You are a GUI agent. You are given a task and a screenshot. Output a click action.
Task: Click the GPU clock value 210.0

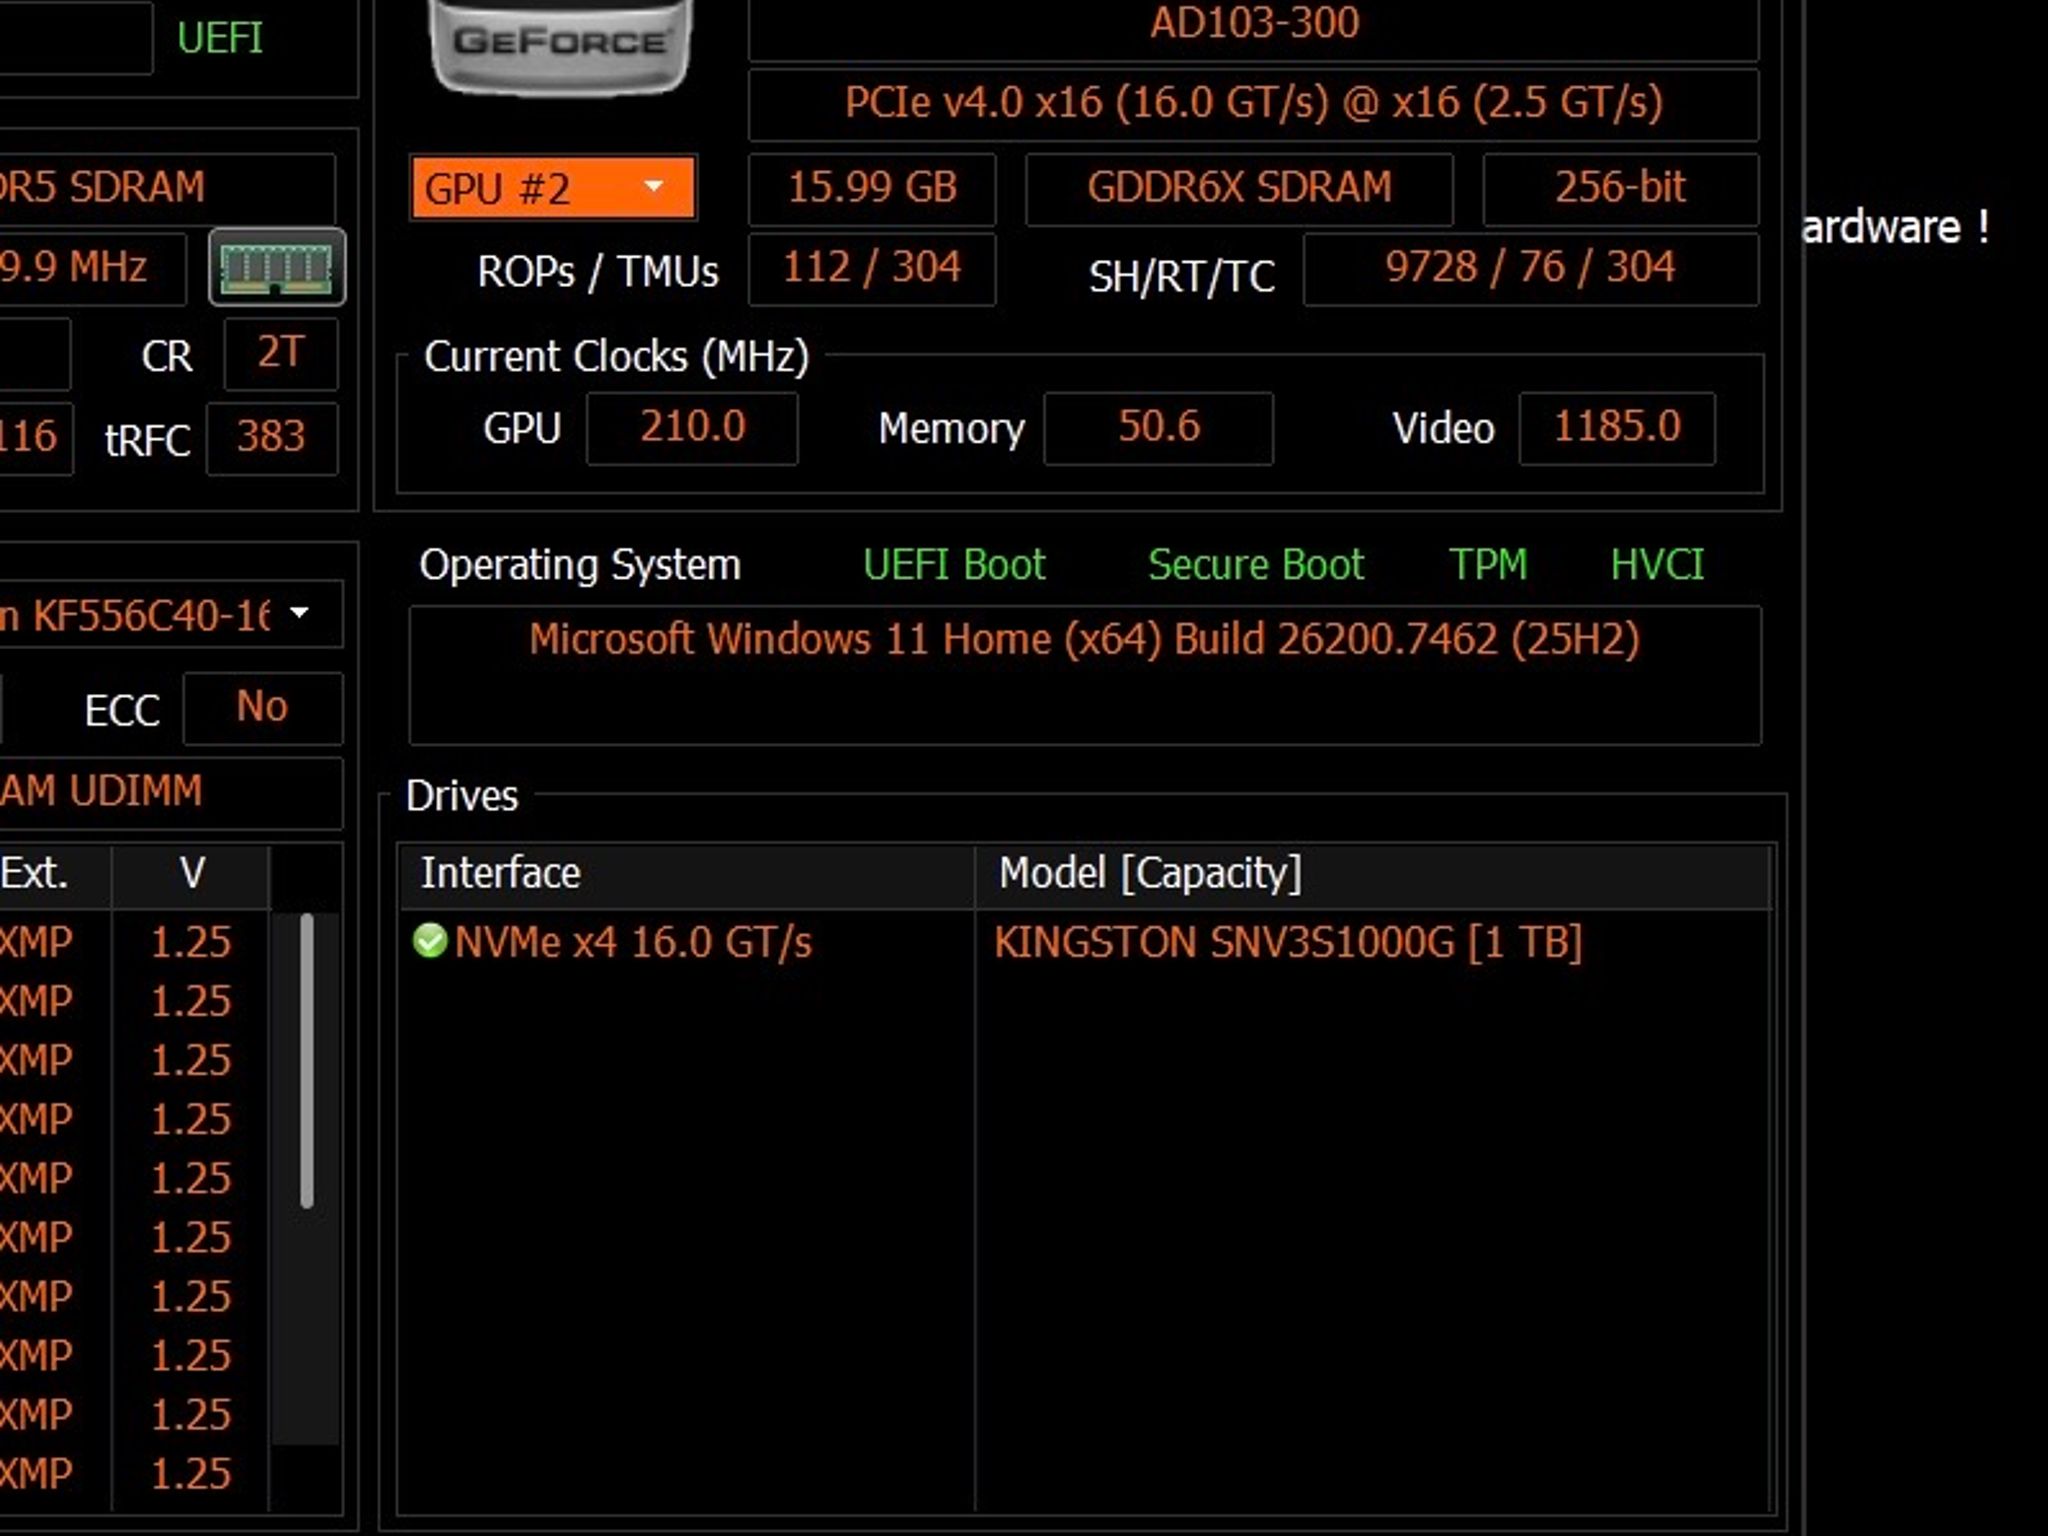click(692, 428)
